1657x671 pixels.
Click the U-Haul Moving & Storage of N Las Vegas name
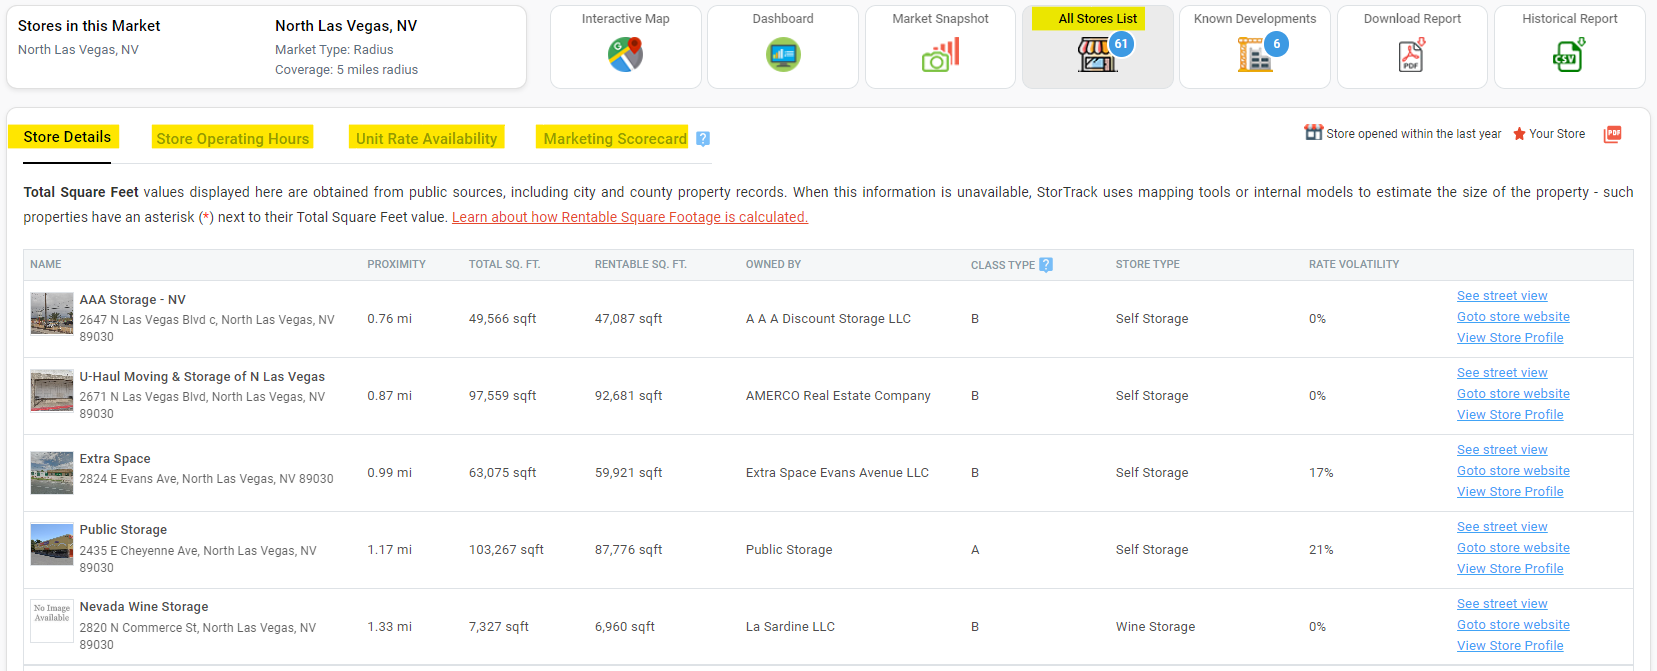click(202, 377)
